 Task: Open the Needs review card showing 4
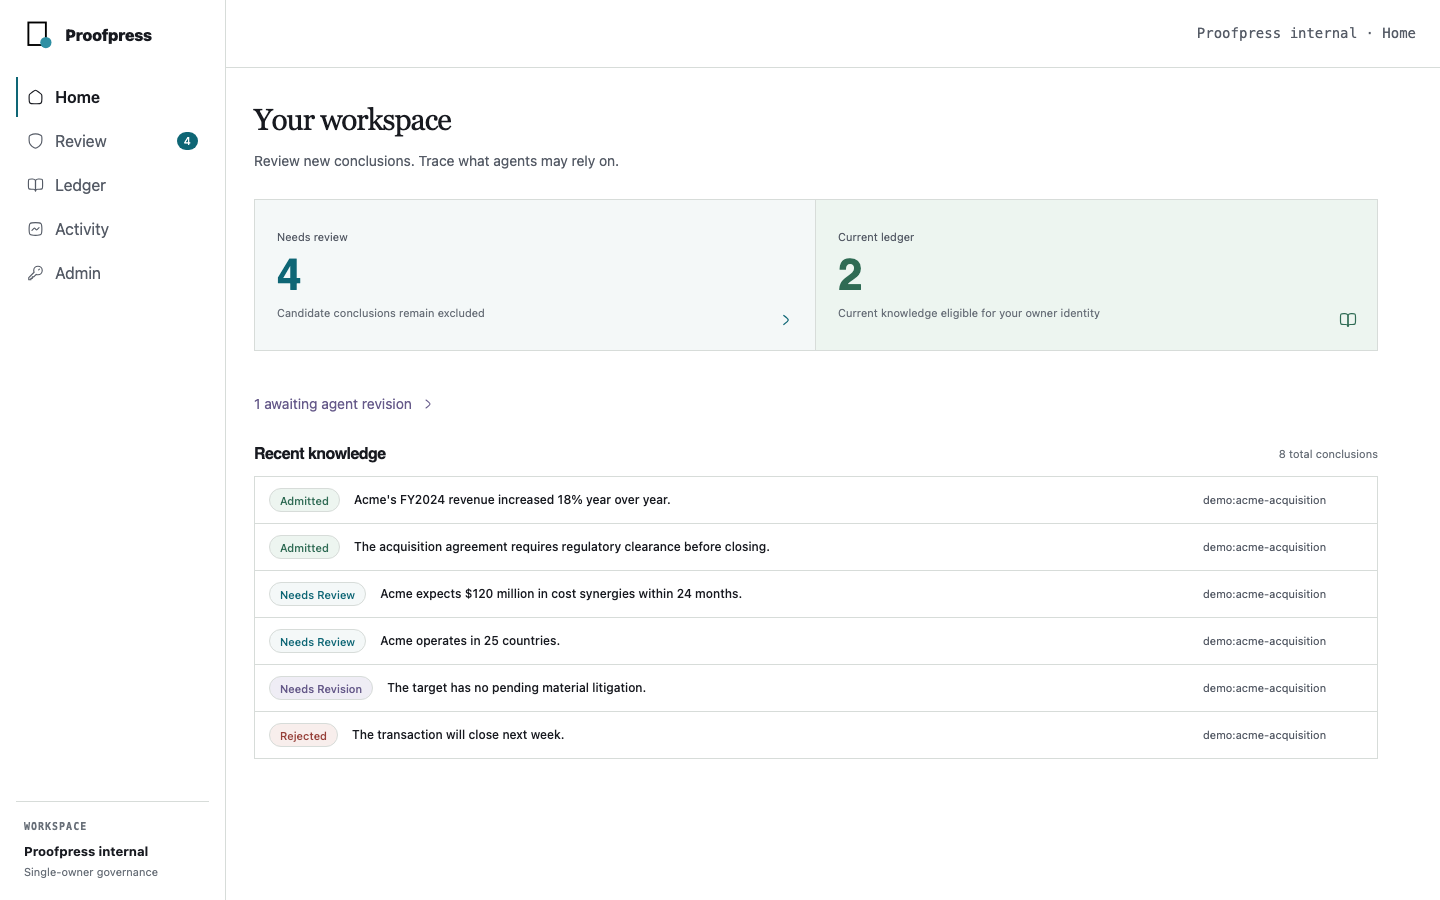pos(535,275)
